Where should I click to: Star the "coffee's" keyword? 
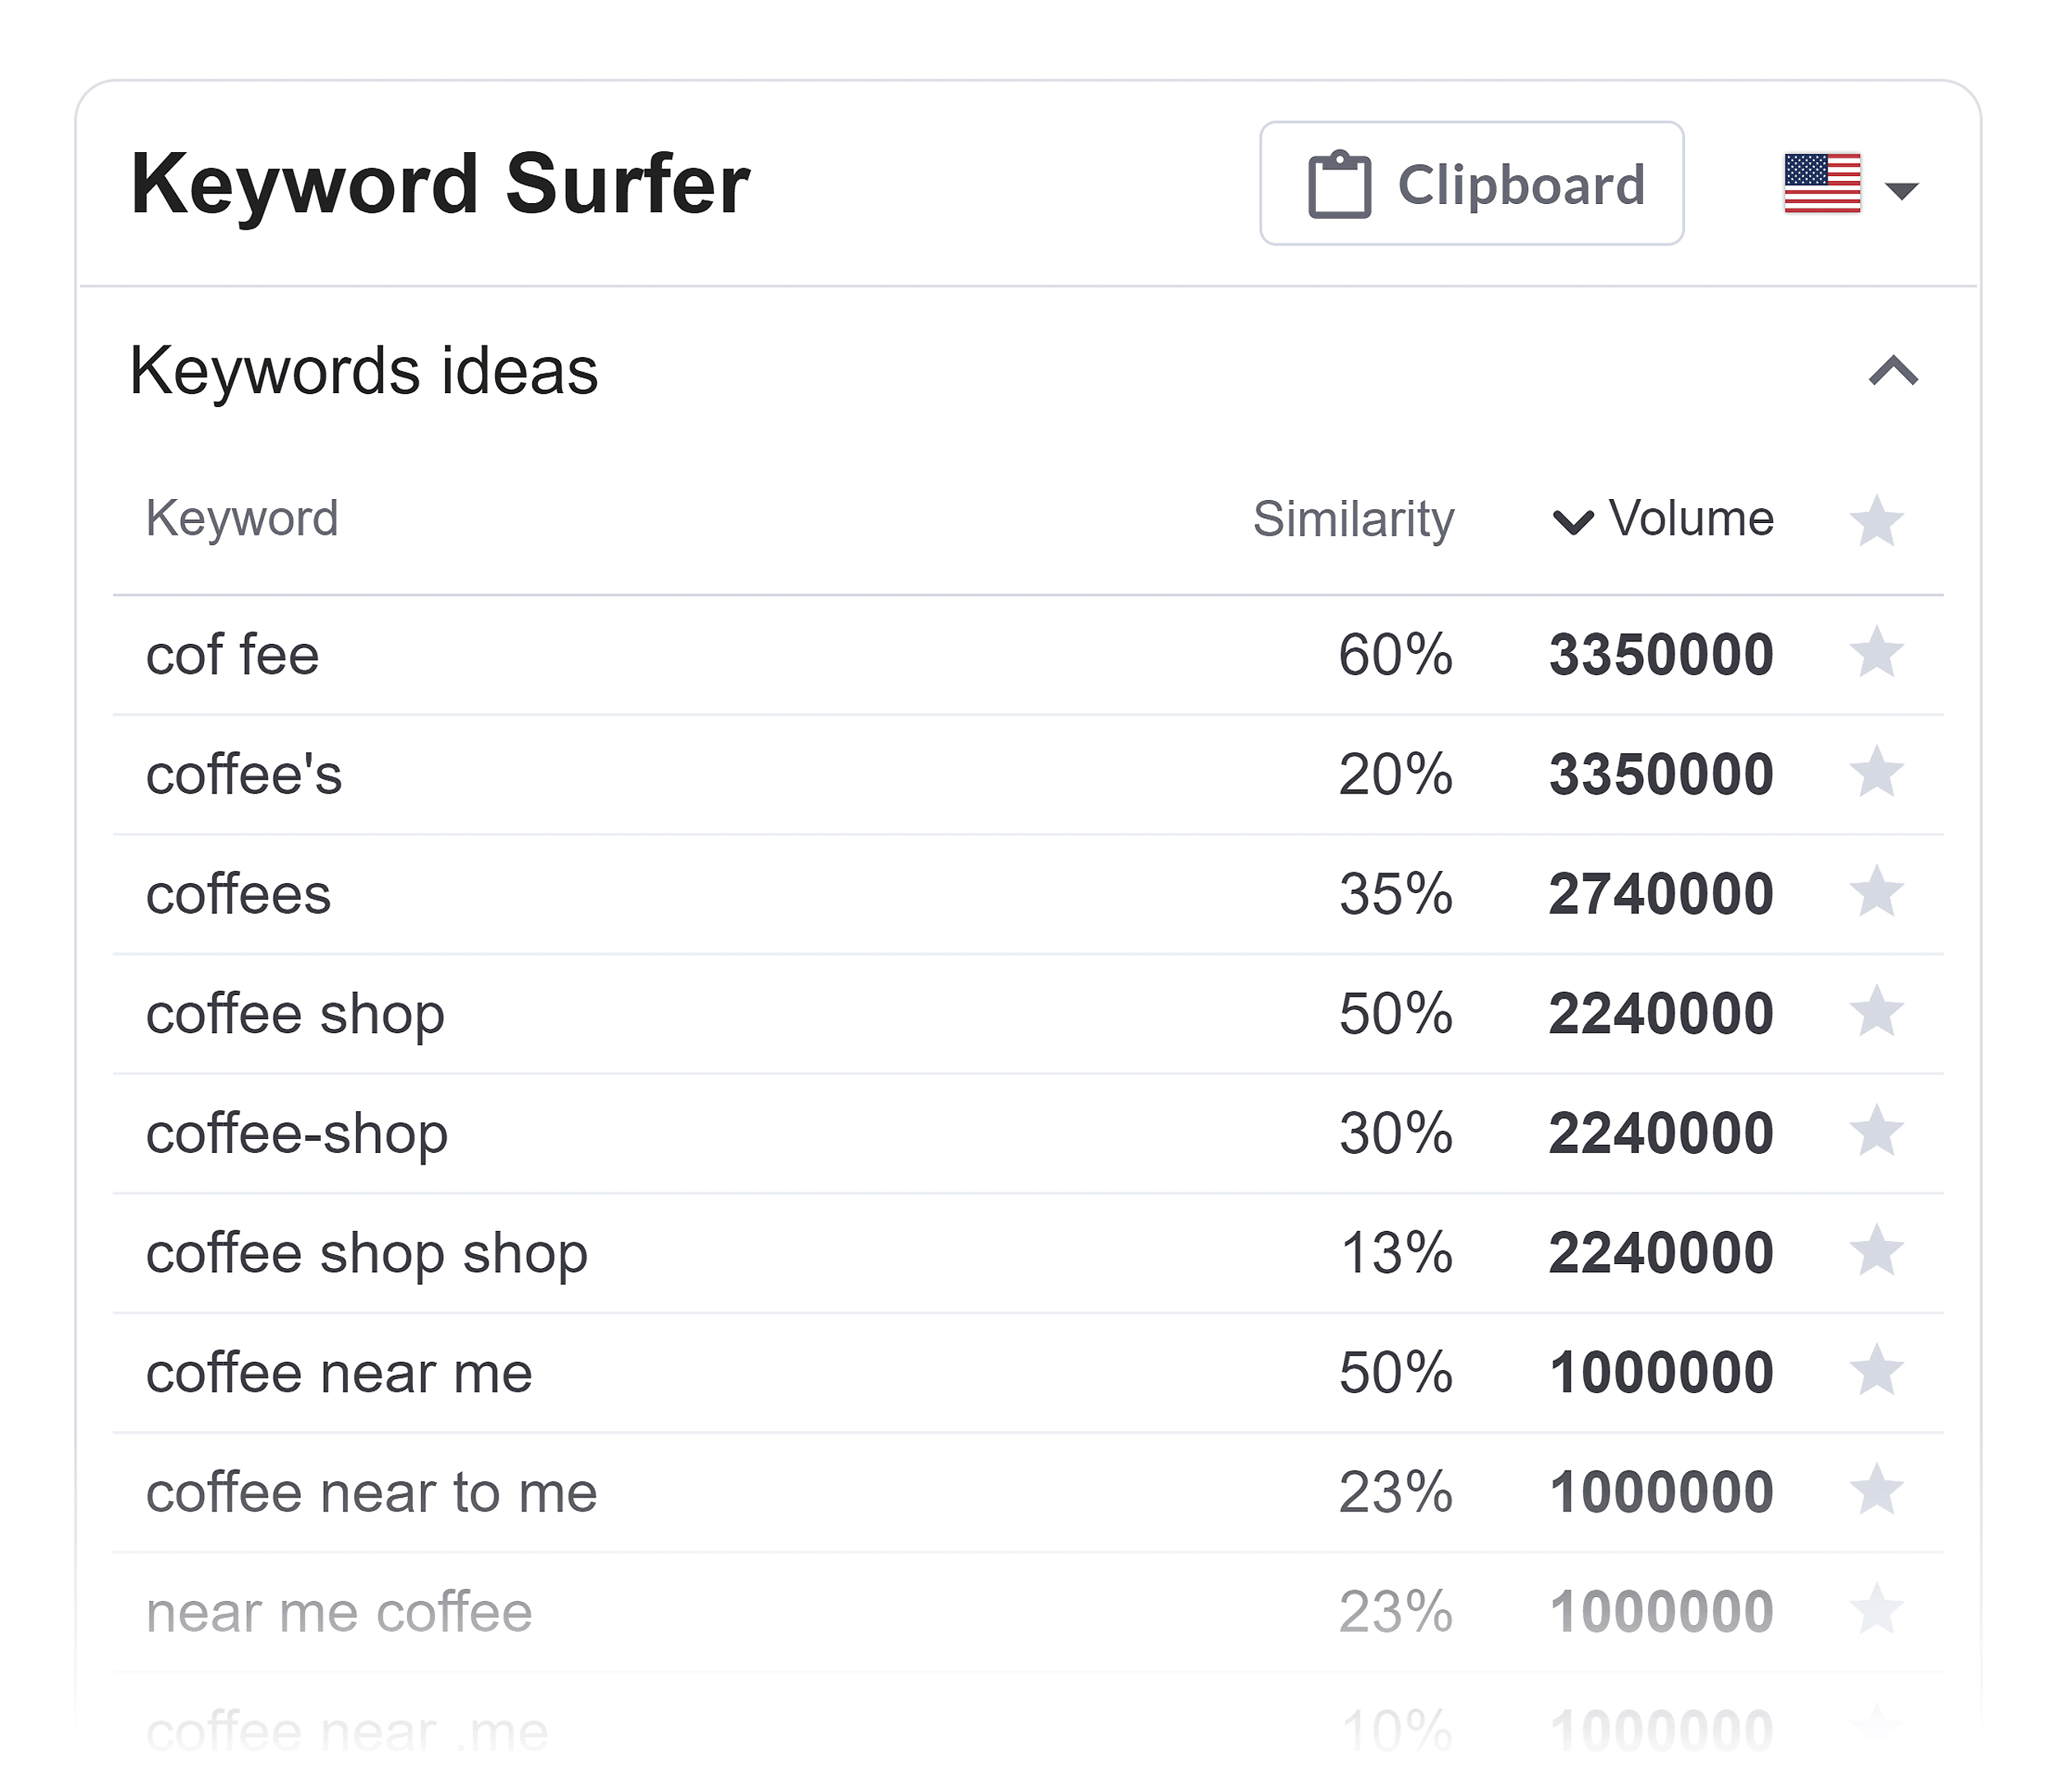tap(1876, 772)
